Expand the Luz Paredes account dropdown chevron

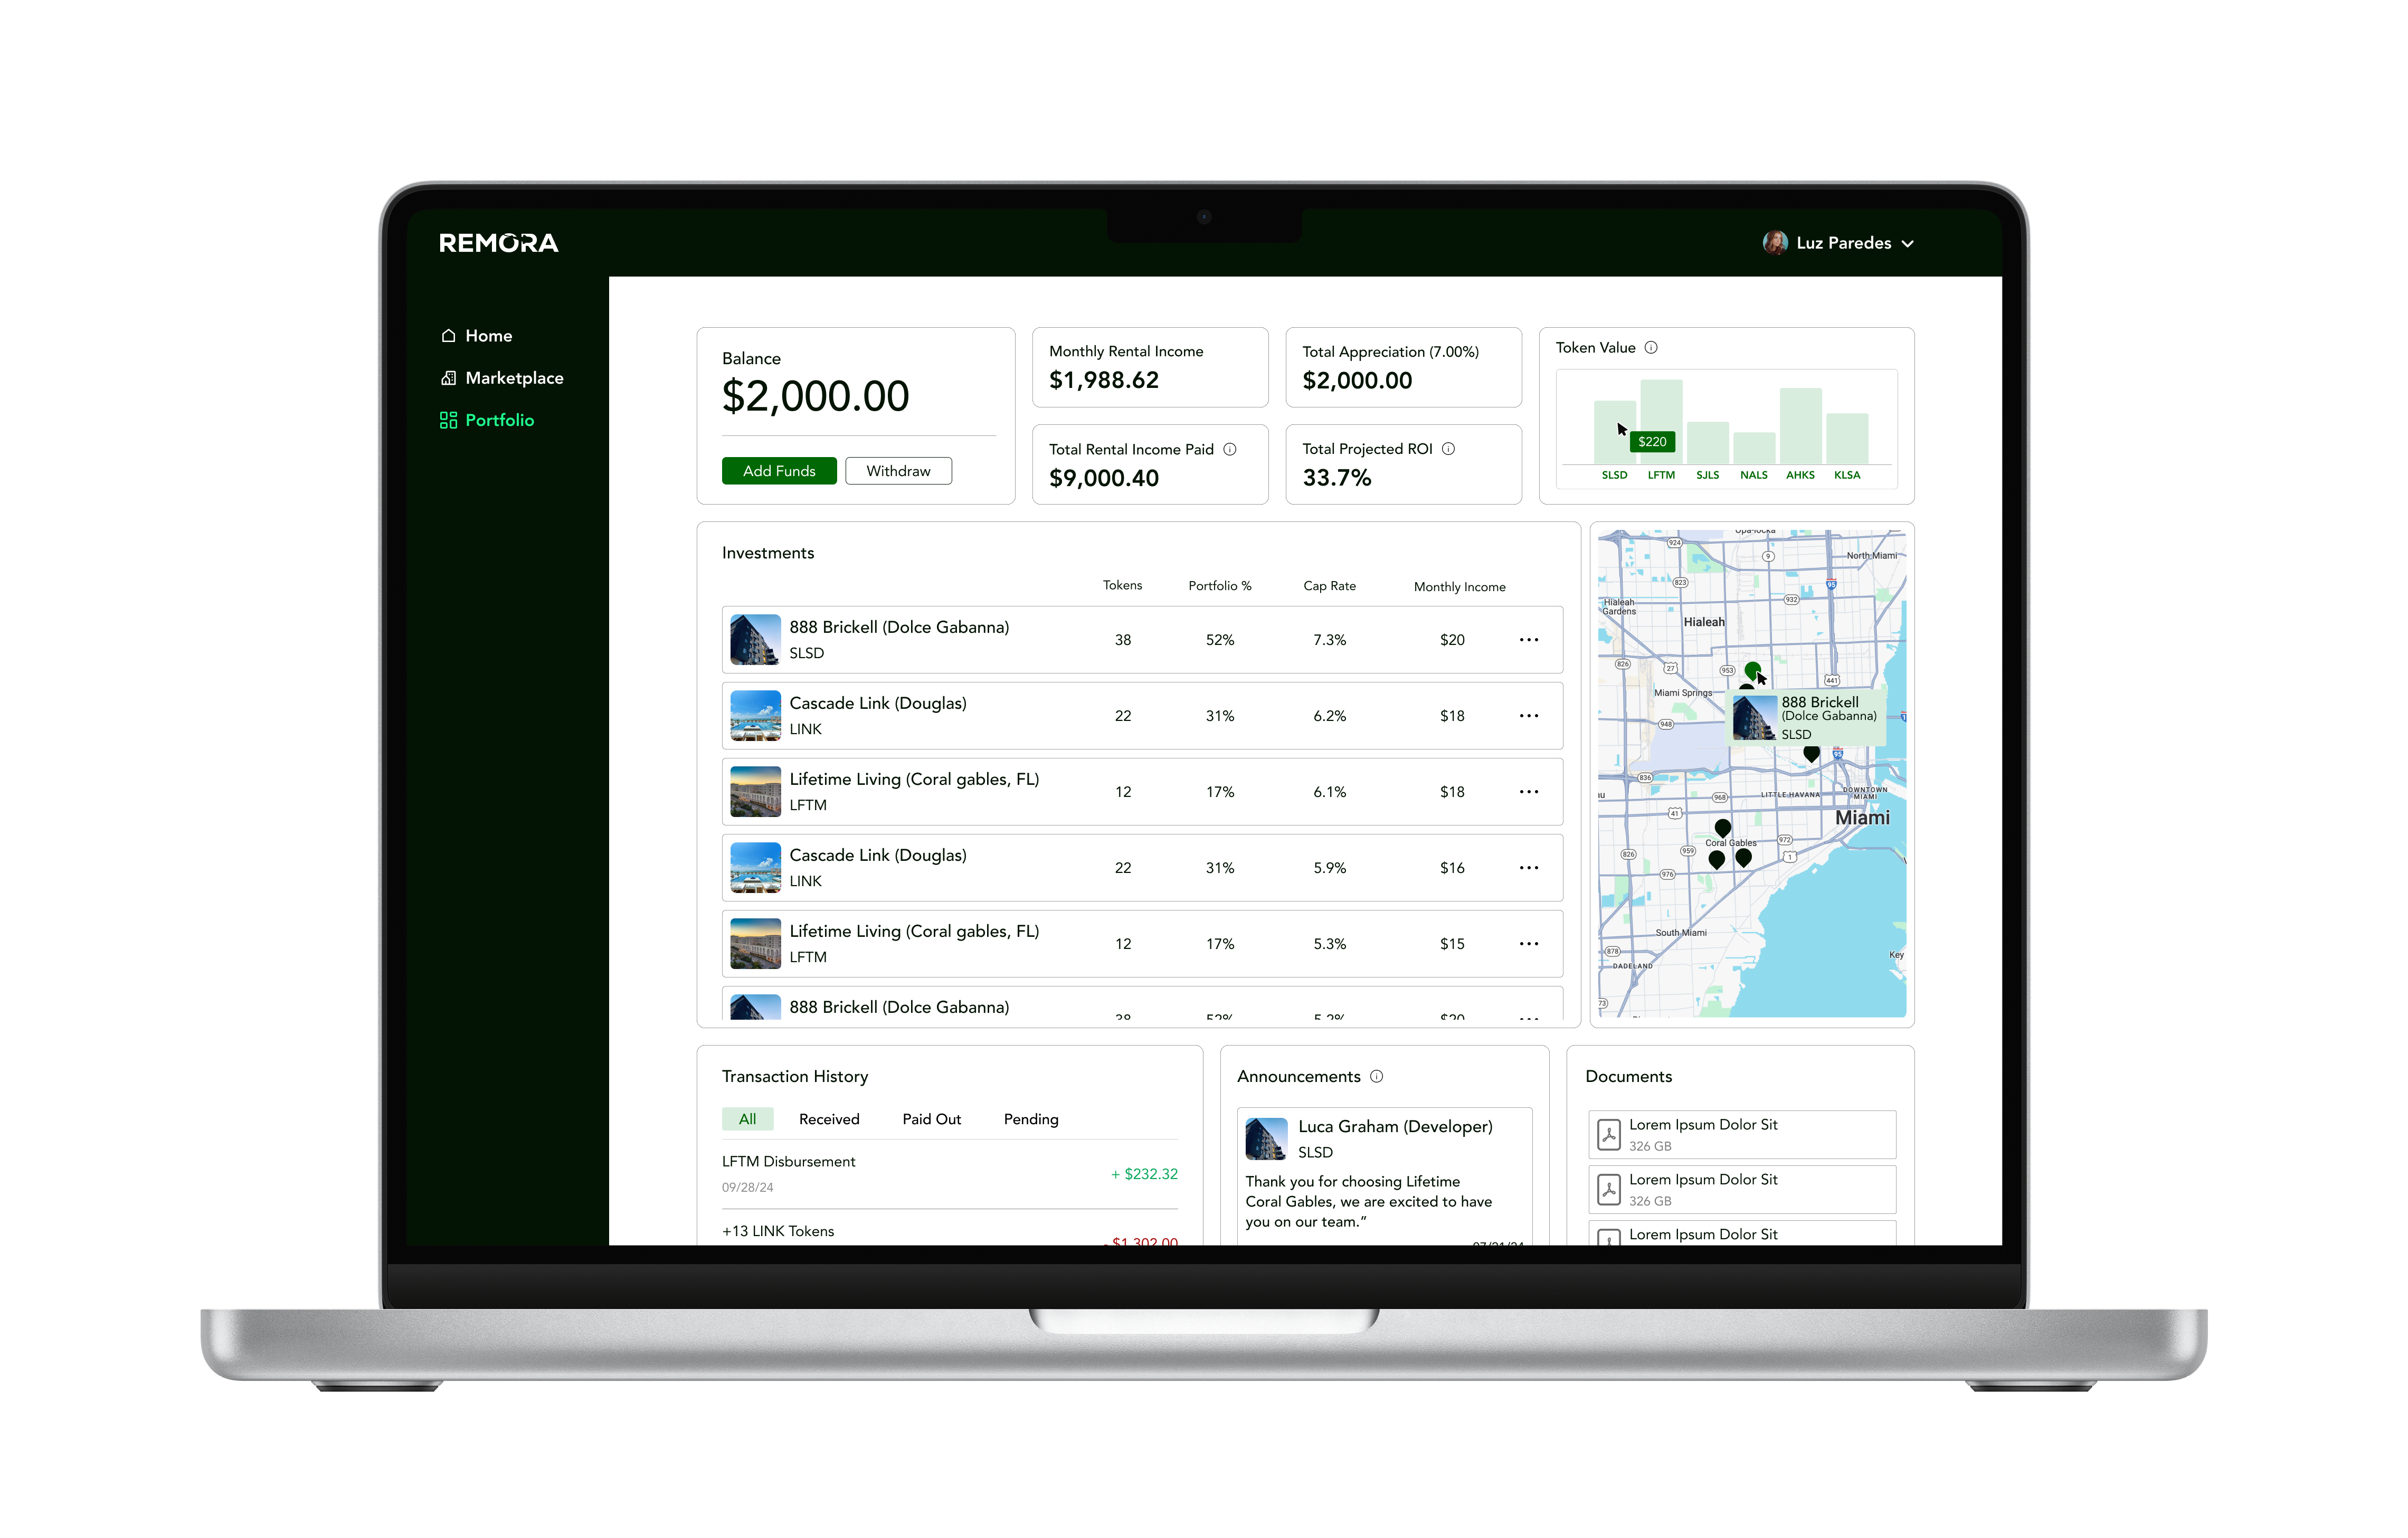pos(1907,244)
